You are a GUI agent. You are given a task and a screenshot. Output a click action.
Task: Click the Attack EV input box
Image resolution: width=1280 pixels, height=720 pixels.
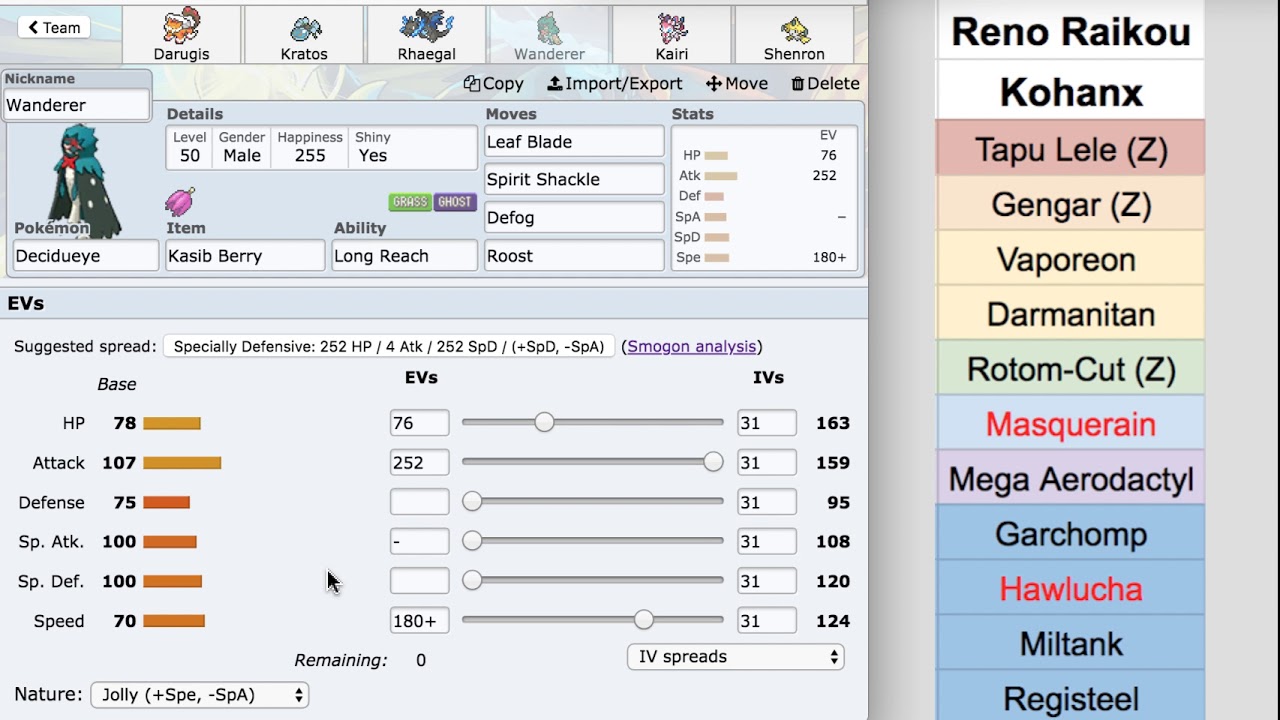[x=419, y=463]
